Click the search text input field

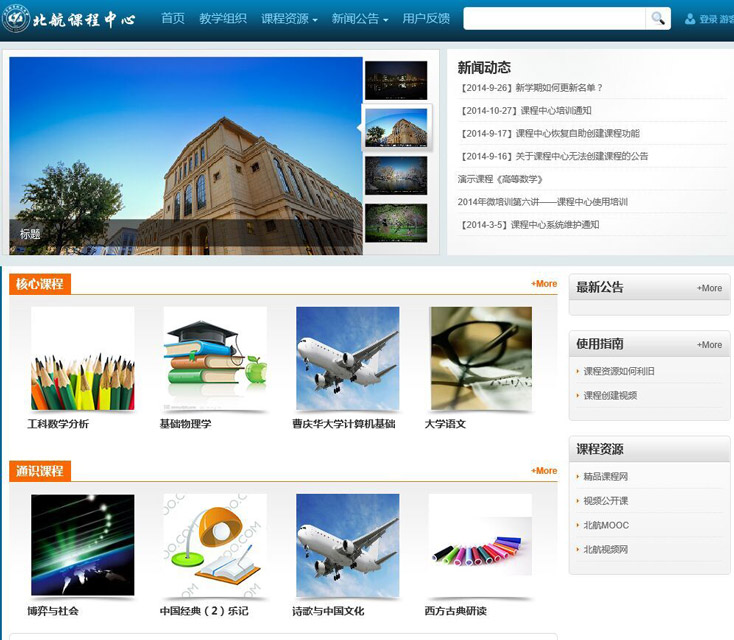(554, 18)
